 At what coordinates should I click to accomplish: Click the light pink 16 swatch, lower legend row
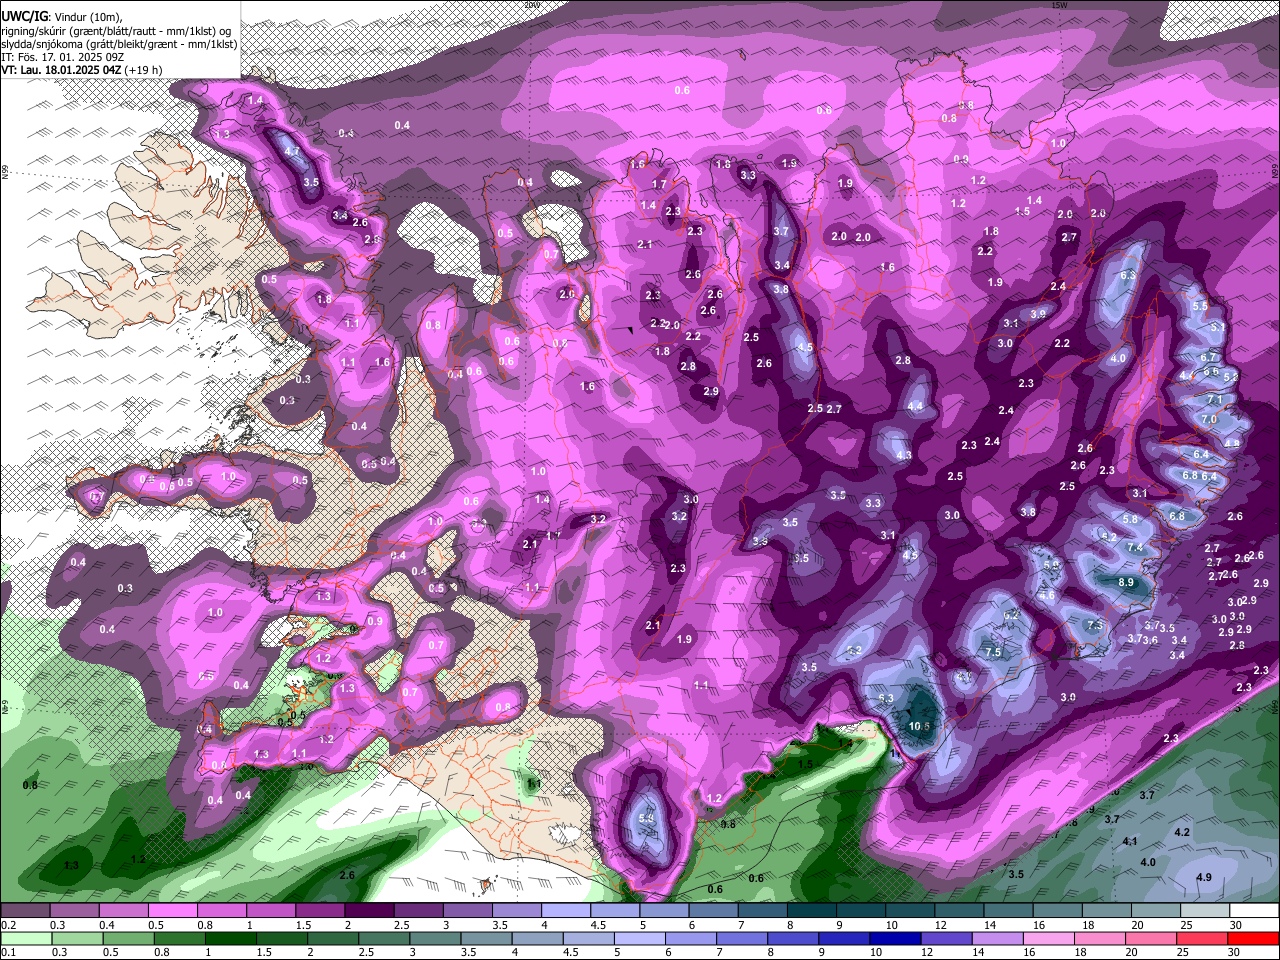[1049, 938]
